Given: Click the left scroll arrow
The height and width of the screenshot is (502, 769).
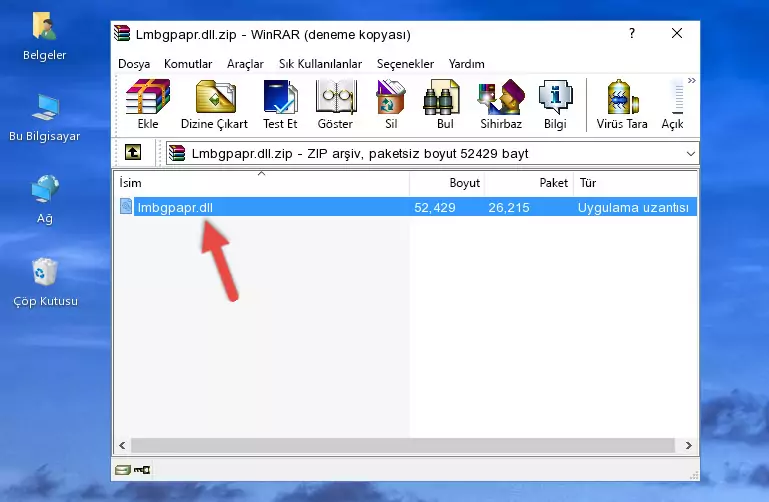Looking at the screenshot, I should [123, 445].
